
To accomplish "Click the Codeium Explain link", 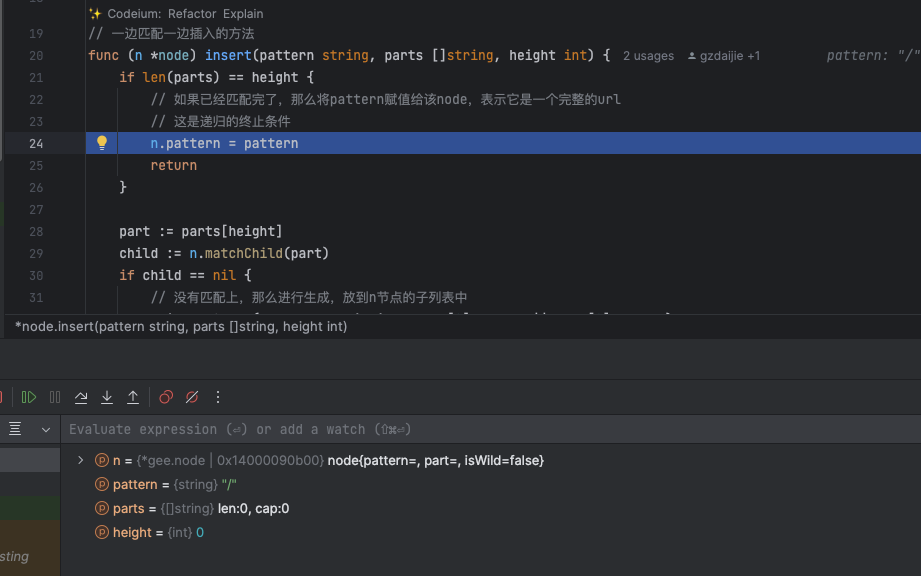I will 243,14.
